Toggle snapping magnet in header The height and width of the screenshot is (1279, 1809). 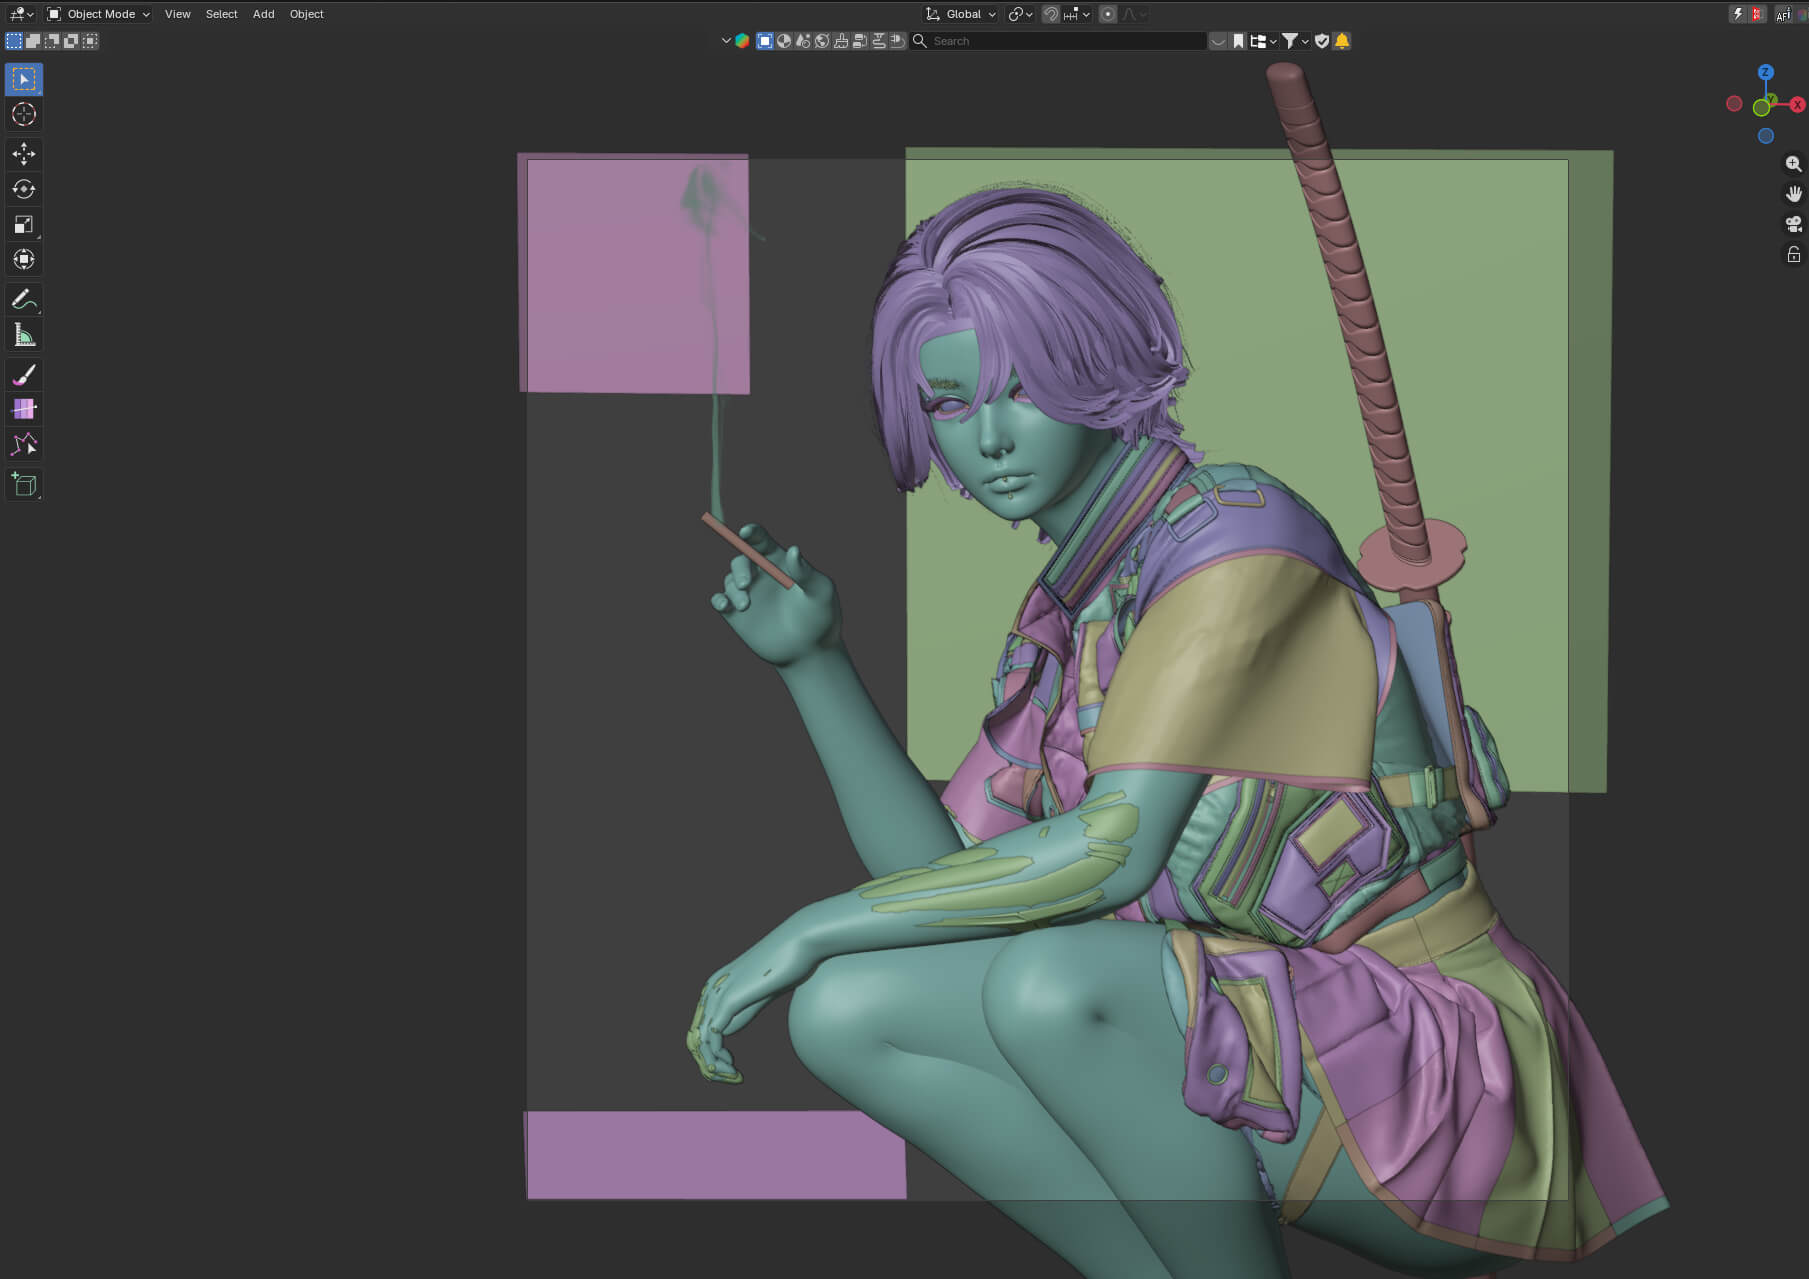[x=1051, y=14]
